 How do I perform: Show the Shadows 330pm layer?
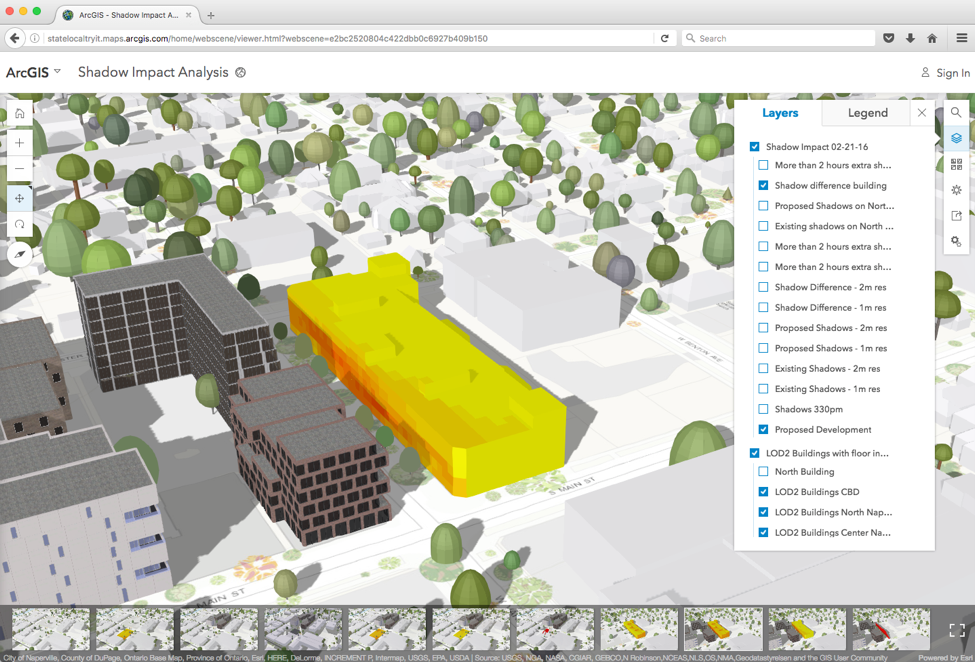[763, 409]
